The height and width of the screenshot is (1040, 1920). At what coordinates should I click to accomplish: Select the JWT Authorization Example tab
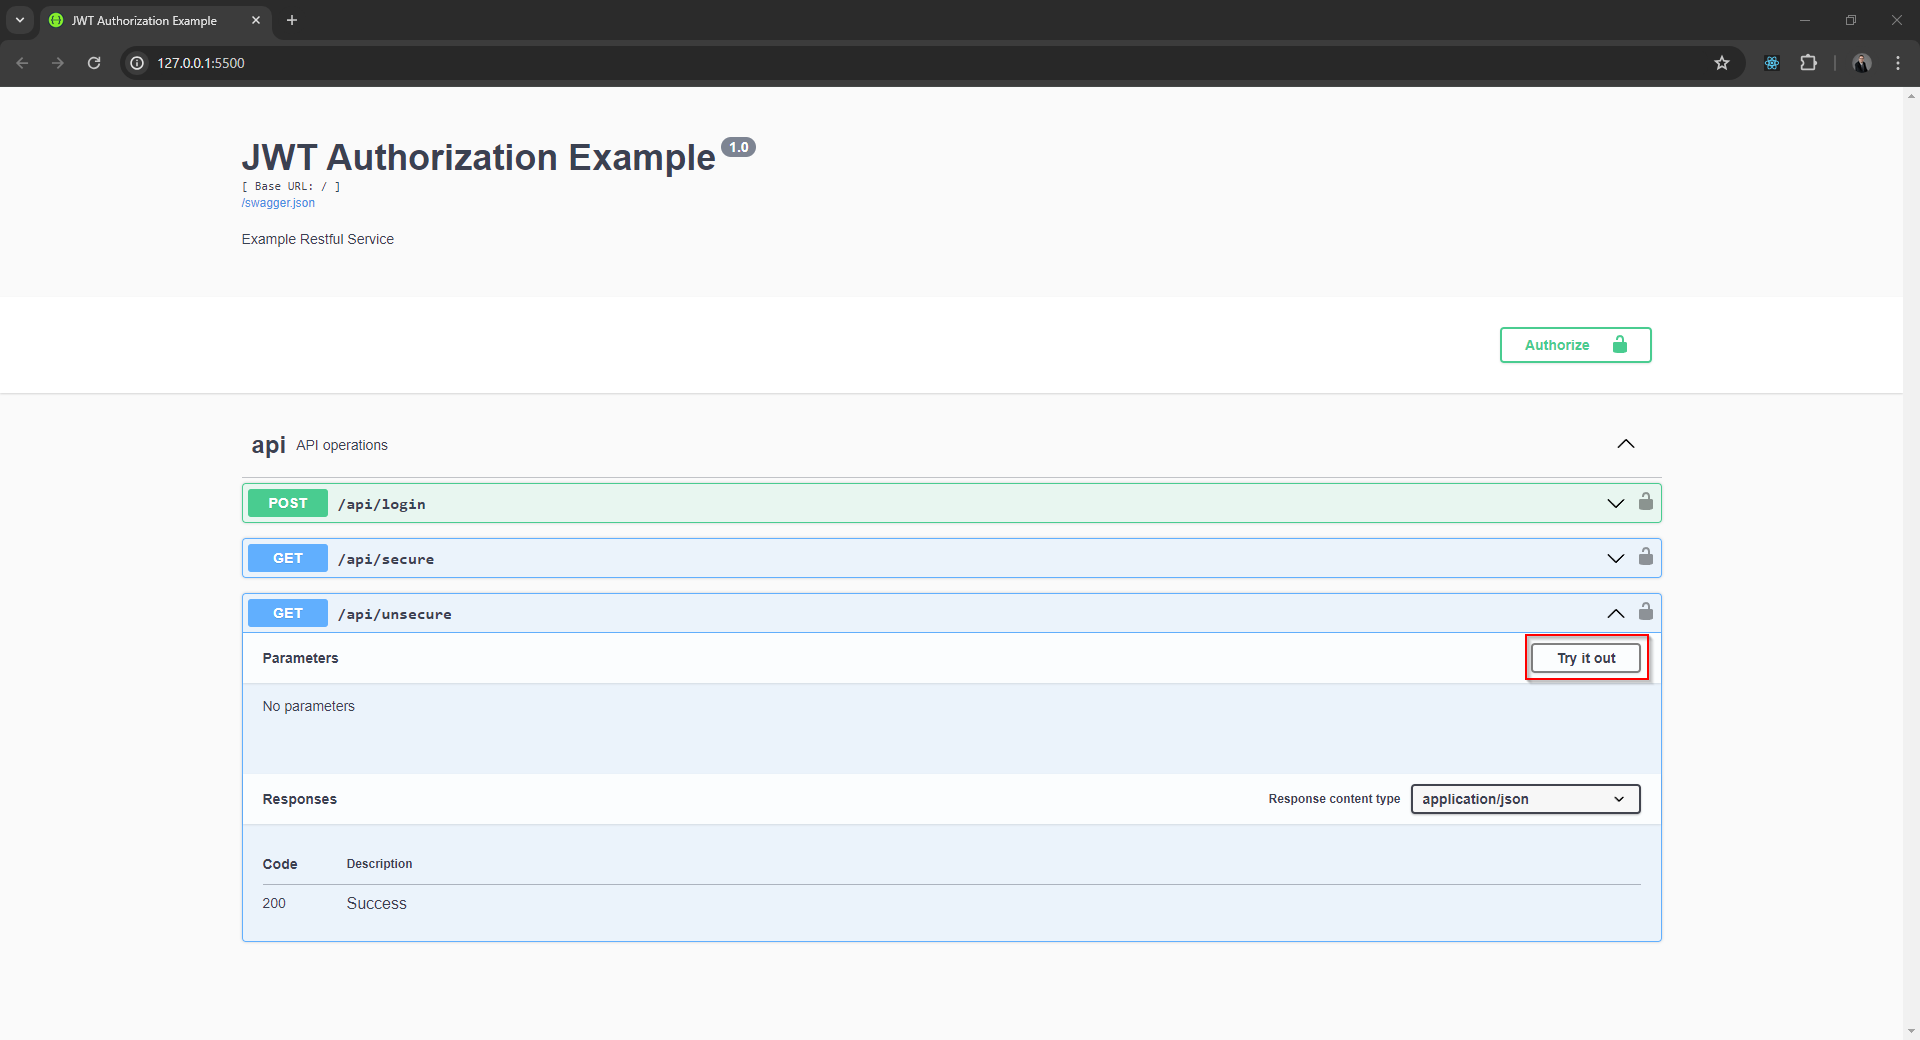145,20
